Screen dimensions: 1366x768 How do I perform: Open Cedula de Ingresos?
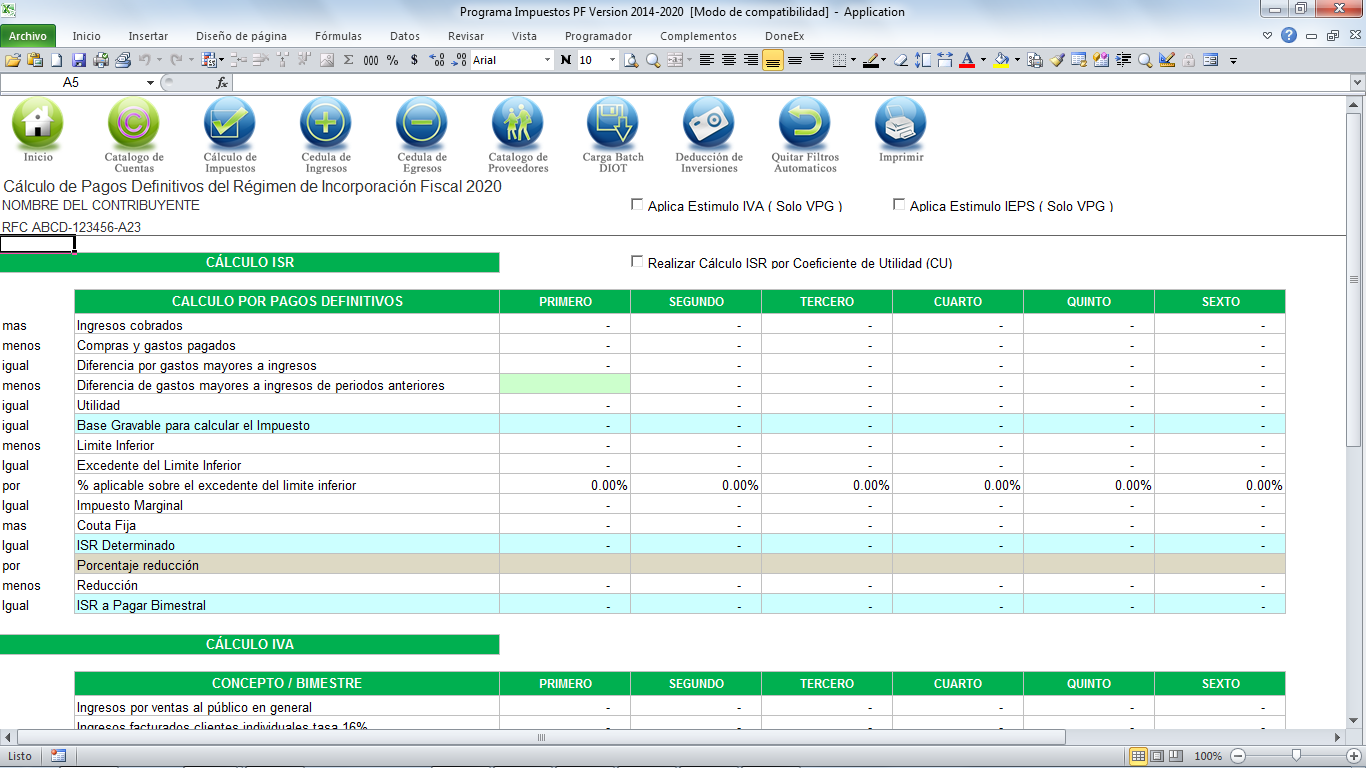click(326, 124)
